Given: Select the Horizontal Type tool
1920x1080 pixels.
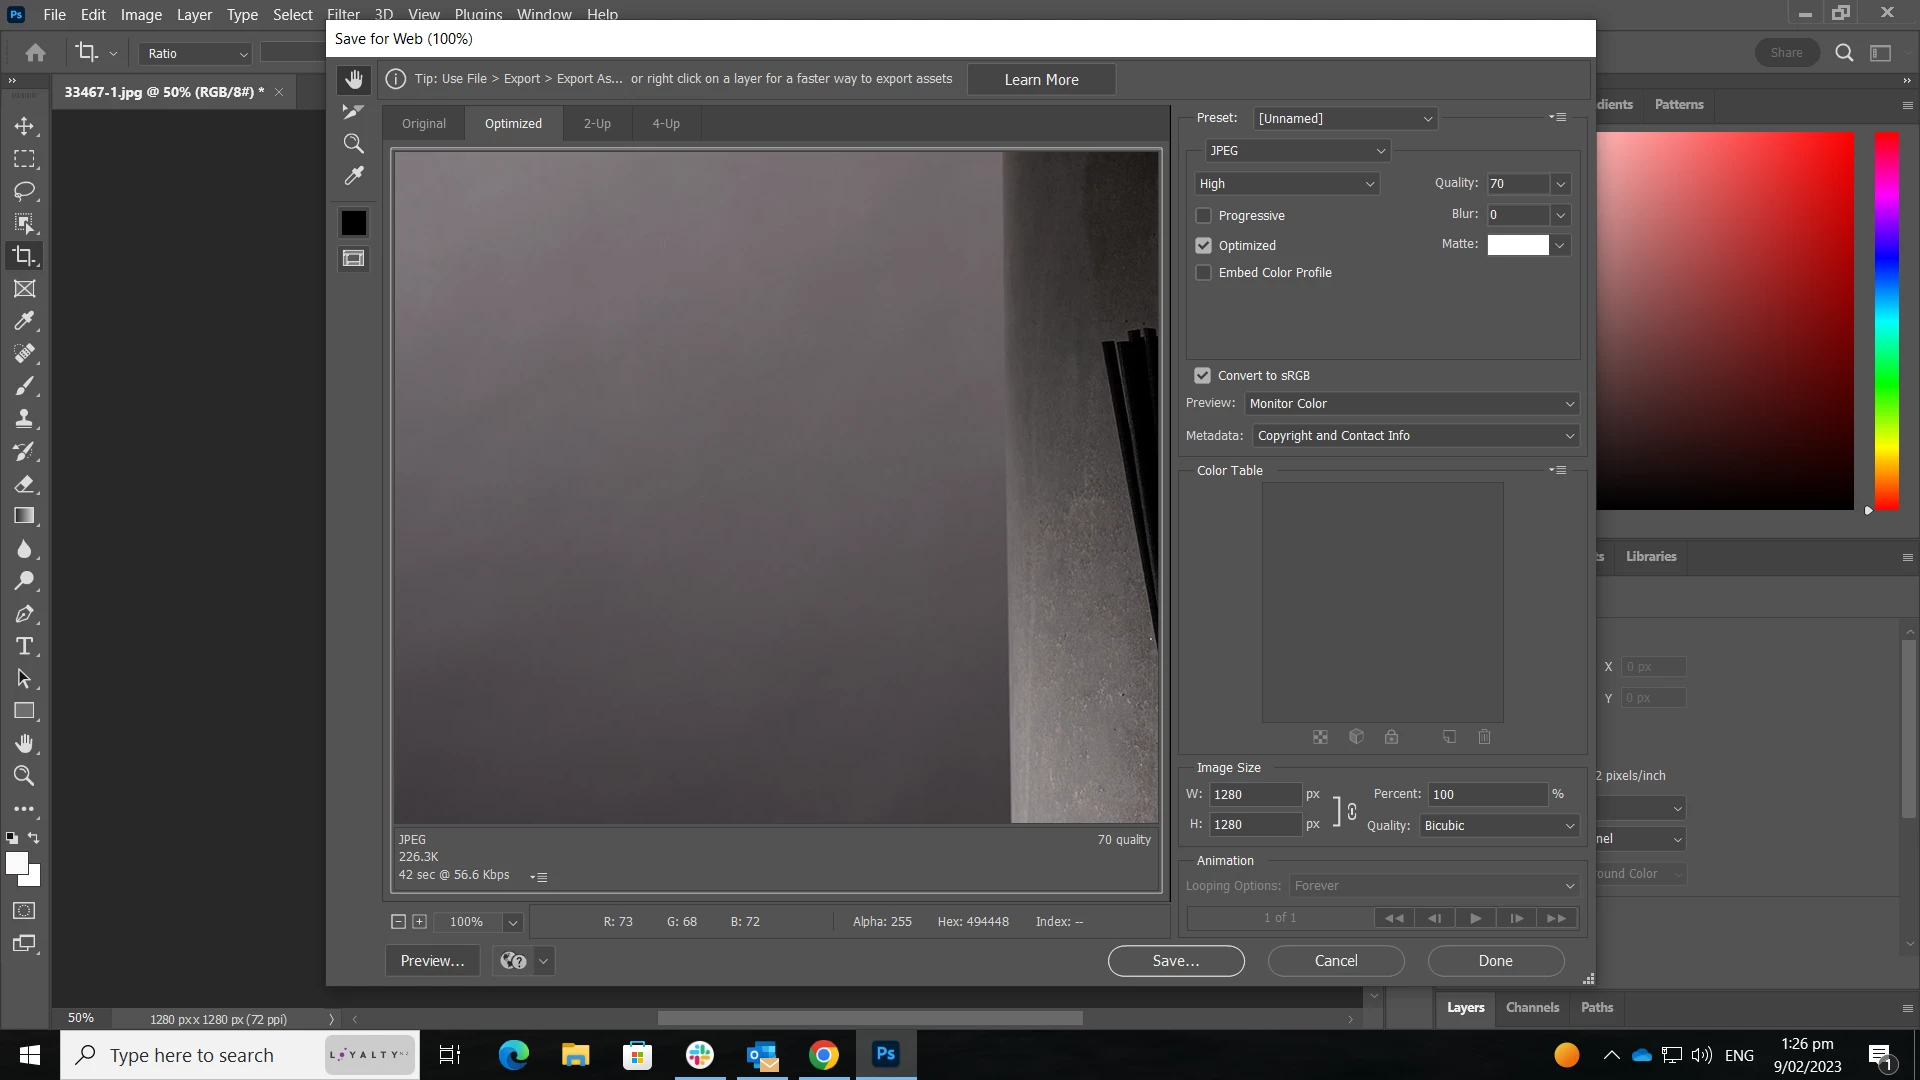Looking at the screenshot, I should coord(25,646).
